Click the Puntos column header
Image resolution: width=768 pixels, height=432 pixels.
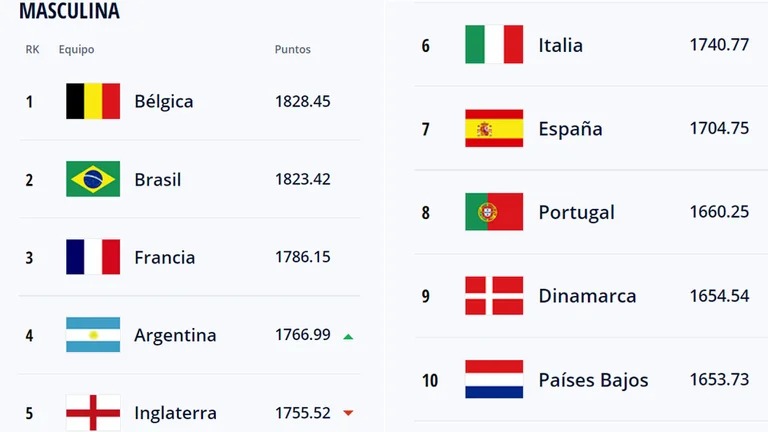(292, 49)
